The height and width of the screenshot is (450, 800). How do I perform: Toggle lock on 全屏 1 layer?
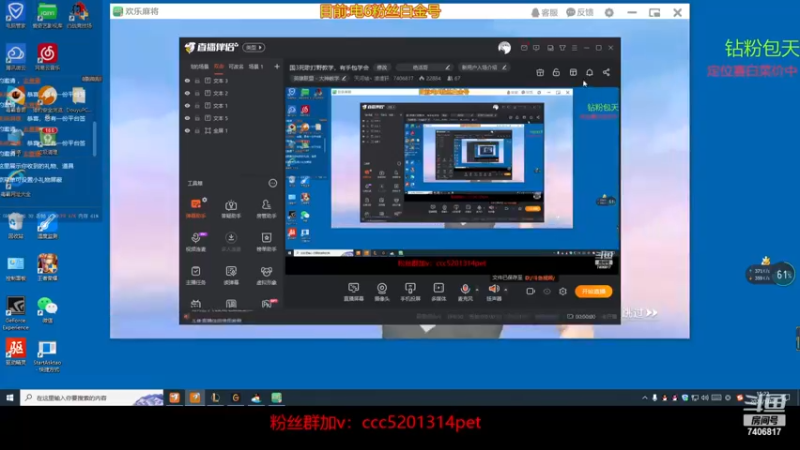pos(197,131)
